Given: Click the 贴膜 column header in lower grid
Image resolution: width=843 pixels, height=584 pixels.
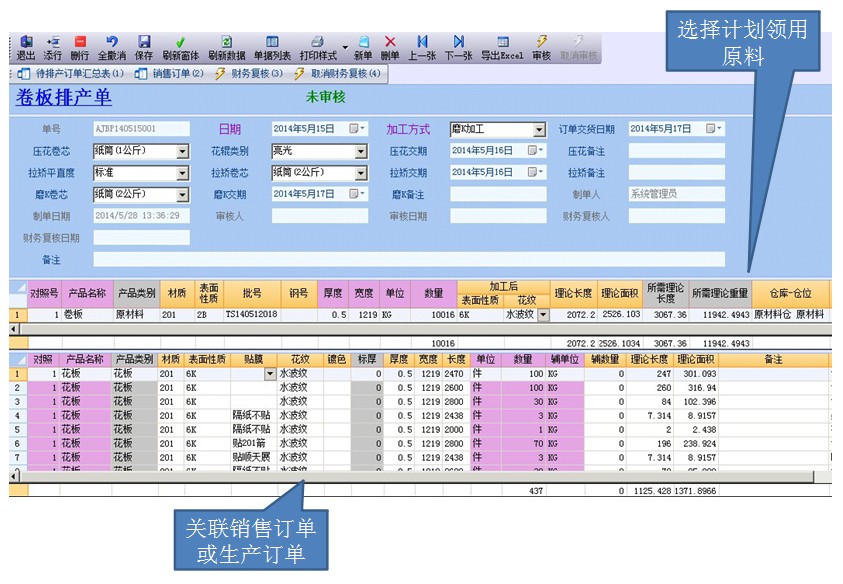Looking at the screenshot, I should [x=254, y=359].
